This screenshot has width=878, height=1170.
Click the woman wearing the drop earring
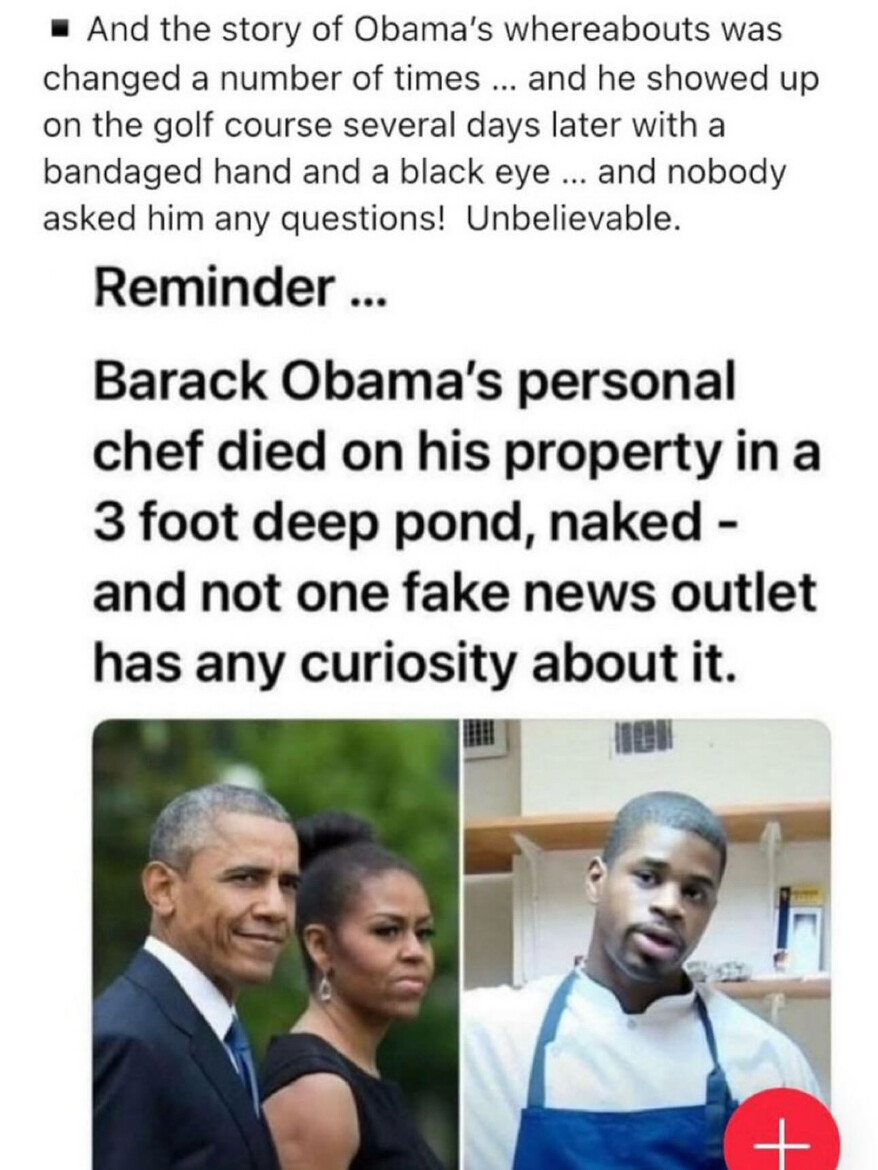[358, 992]
